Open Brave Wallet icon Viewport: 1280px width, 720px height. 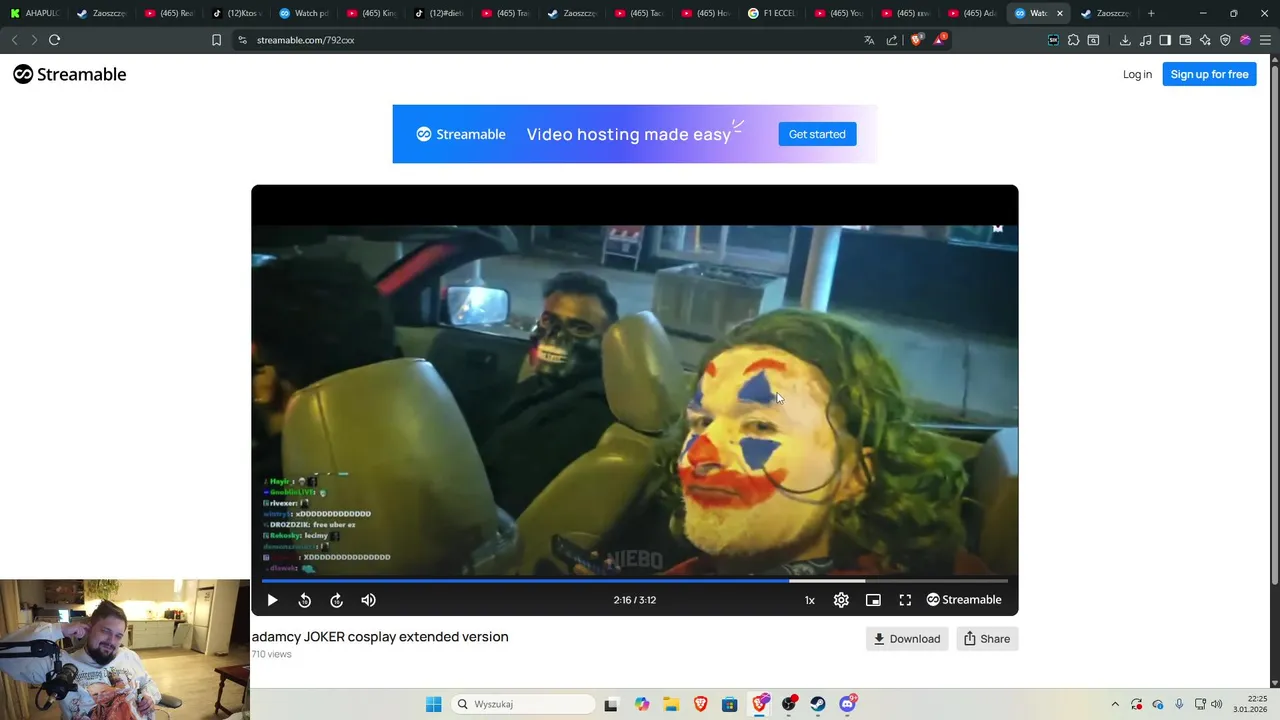(1185, 40)
